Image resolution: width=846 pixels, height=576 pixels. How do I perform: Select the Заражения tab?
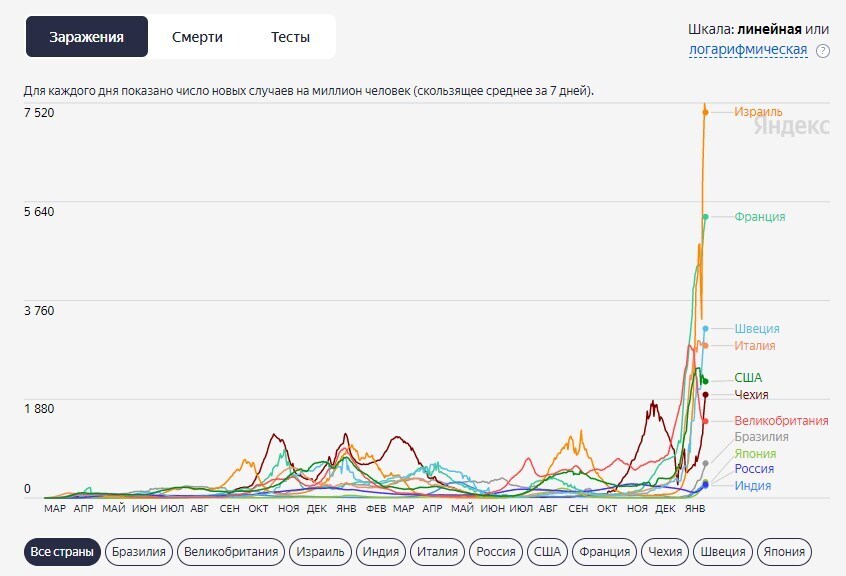pyautogui.click(x=87, y=37)
